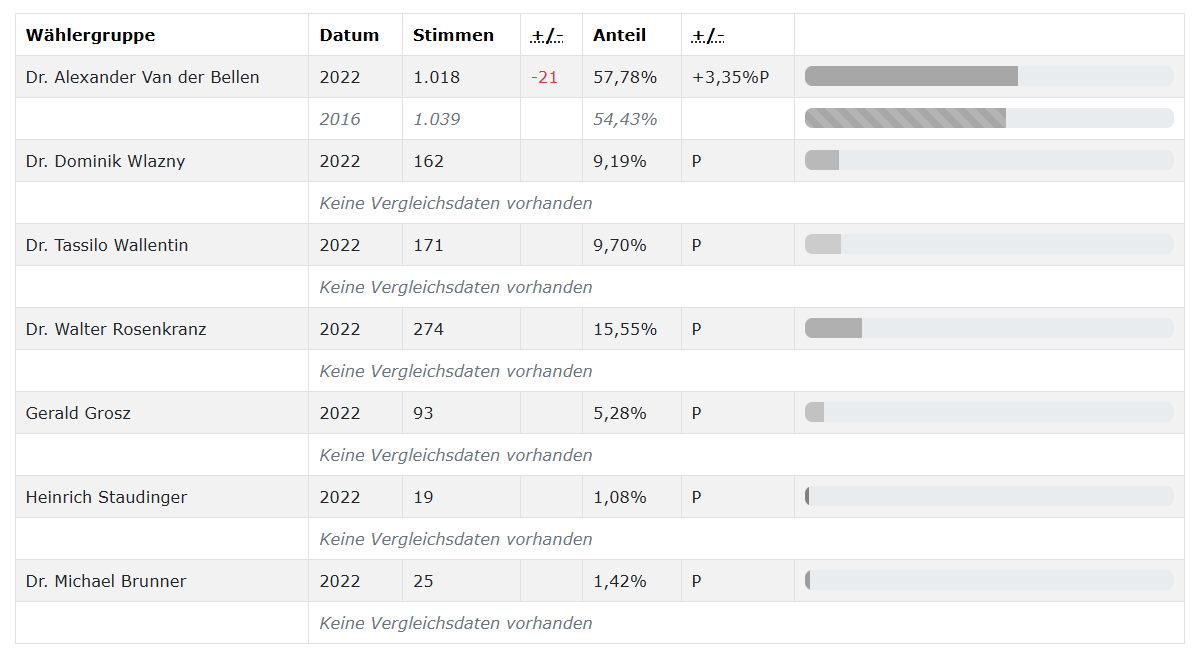Click the +3,35%P change value
Image resolution: width=1197 pixels, height=657 pixels.
(x=731, y=77)
